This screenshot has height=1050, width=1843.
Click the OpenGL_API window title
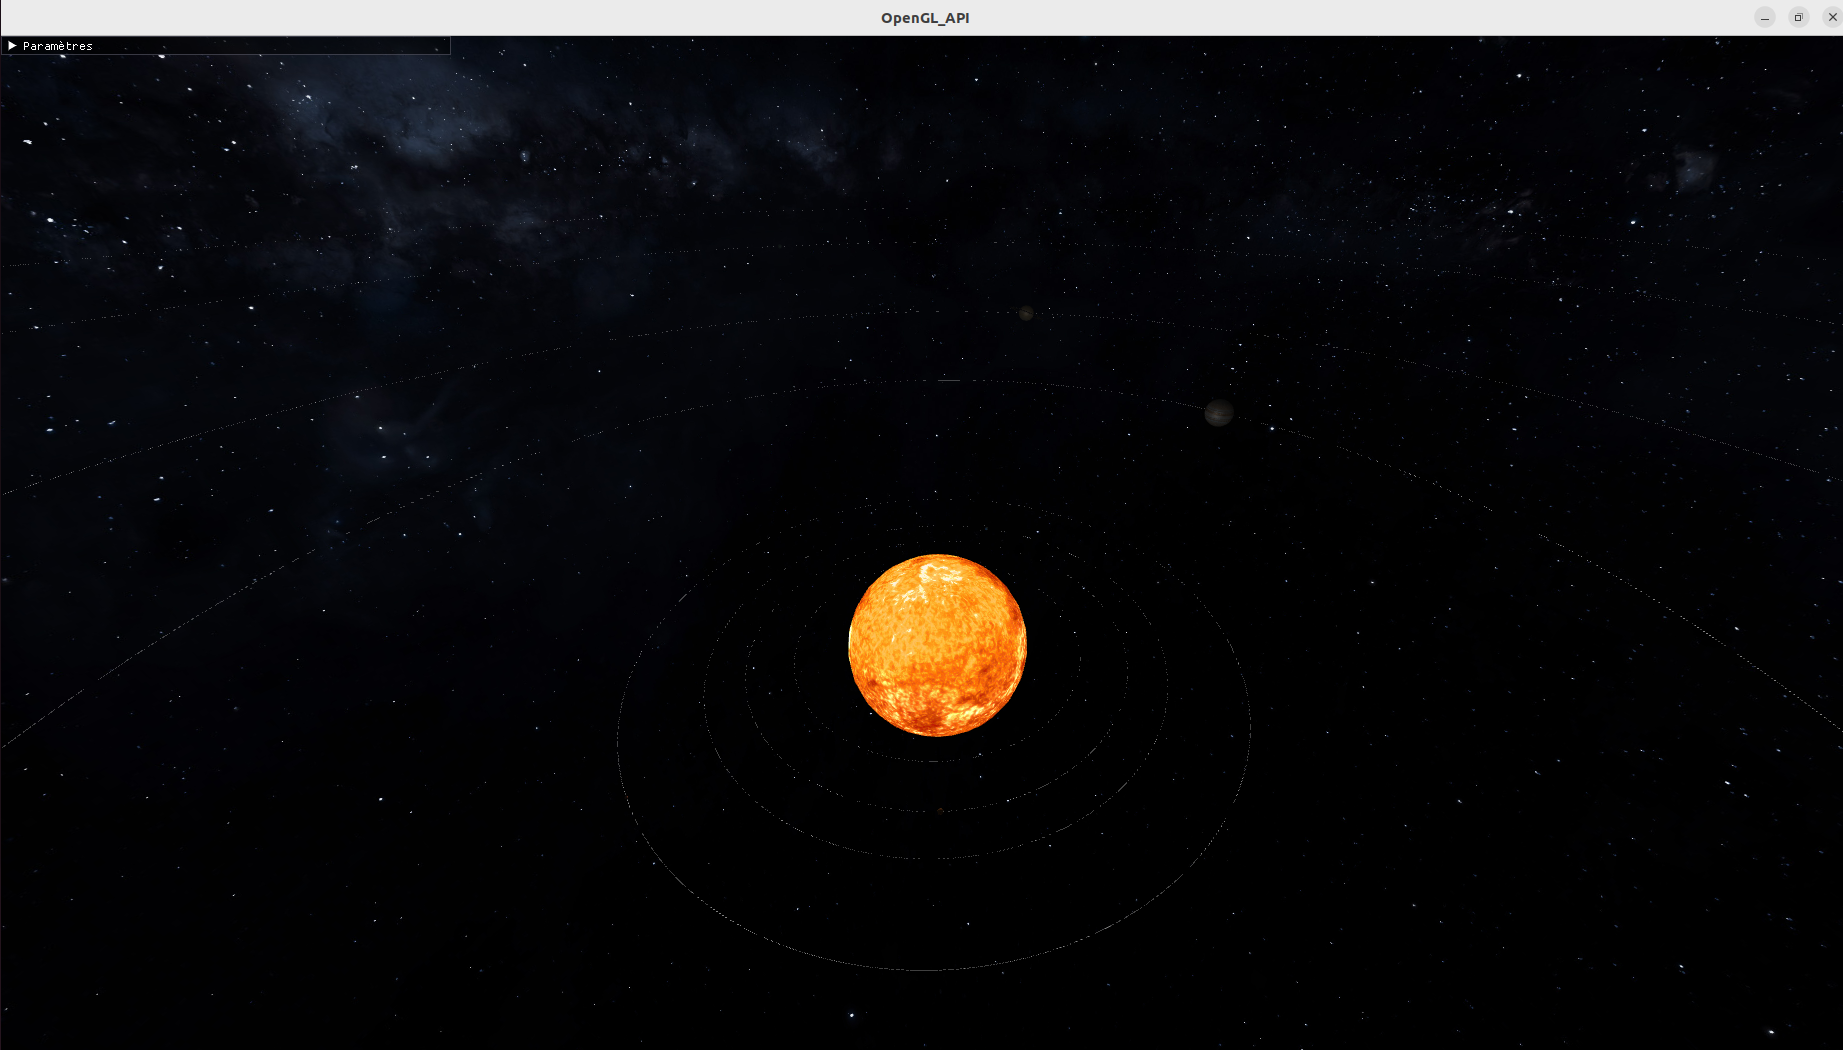pyautogui.click(x=924, y=18)
